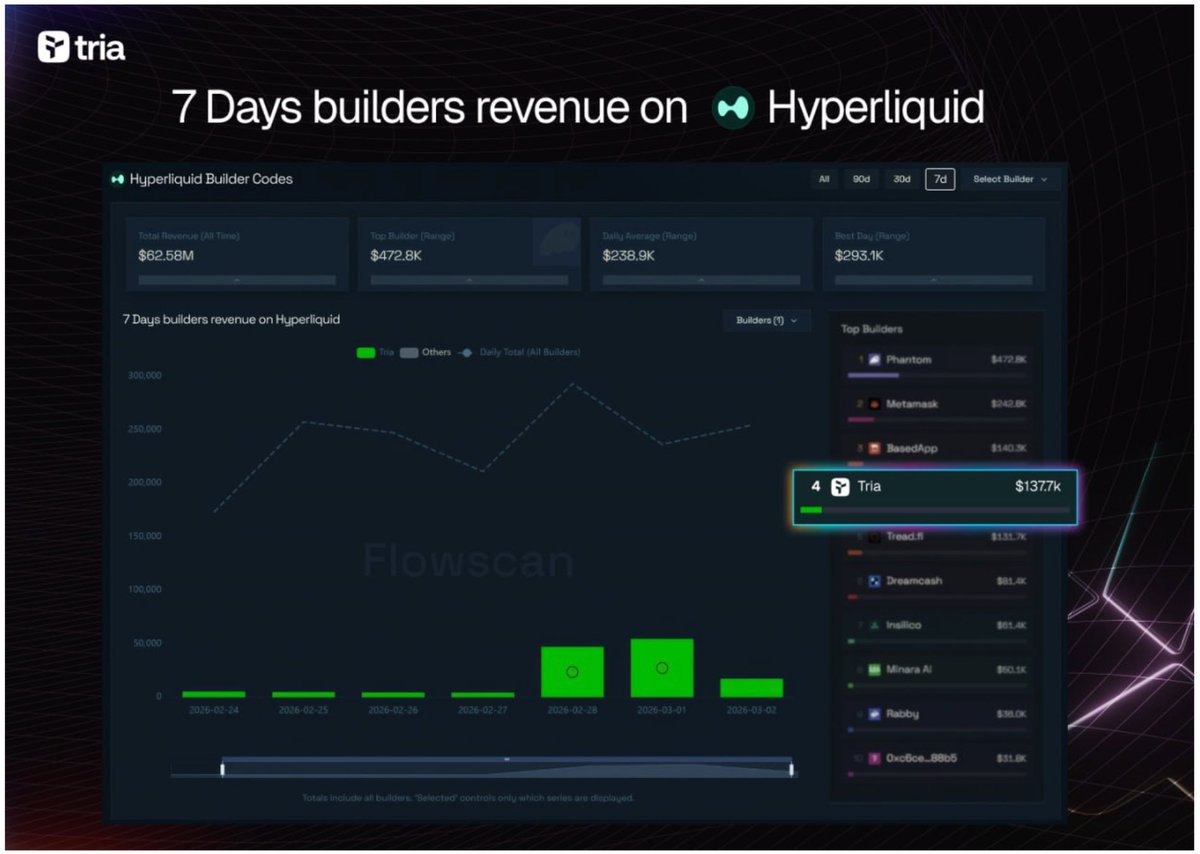
Task: Open the Builders (1) dropdown
Action: [766, 320]
